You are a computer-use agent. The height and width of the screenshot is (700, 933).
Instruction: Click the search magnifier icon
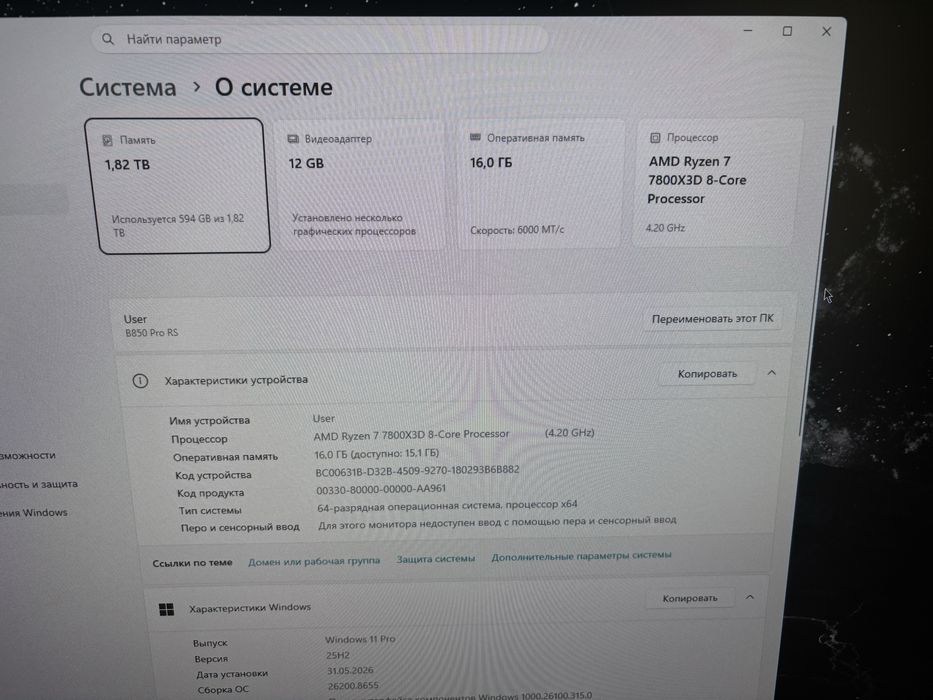[108, 39]
